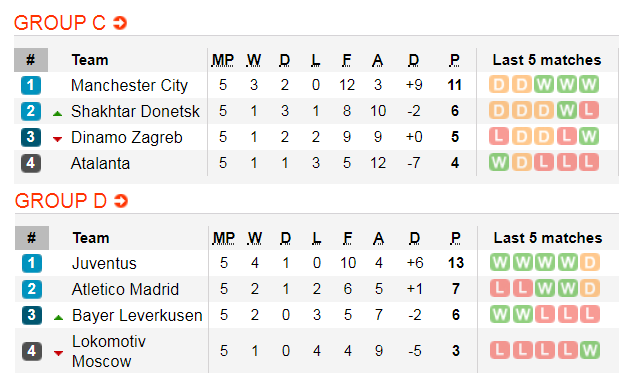Click Juventus's orange draw badge
Image resolution: width=619 pixels, height=373 pixels.
(x=590, y=262)
